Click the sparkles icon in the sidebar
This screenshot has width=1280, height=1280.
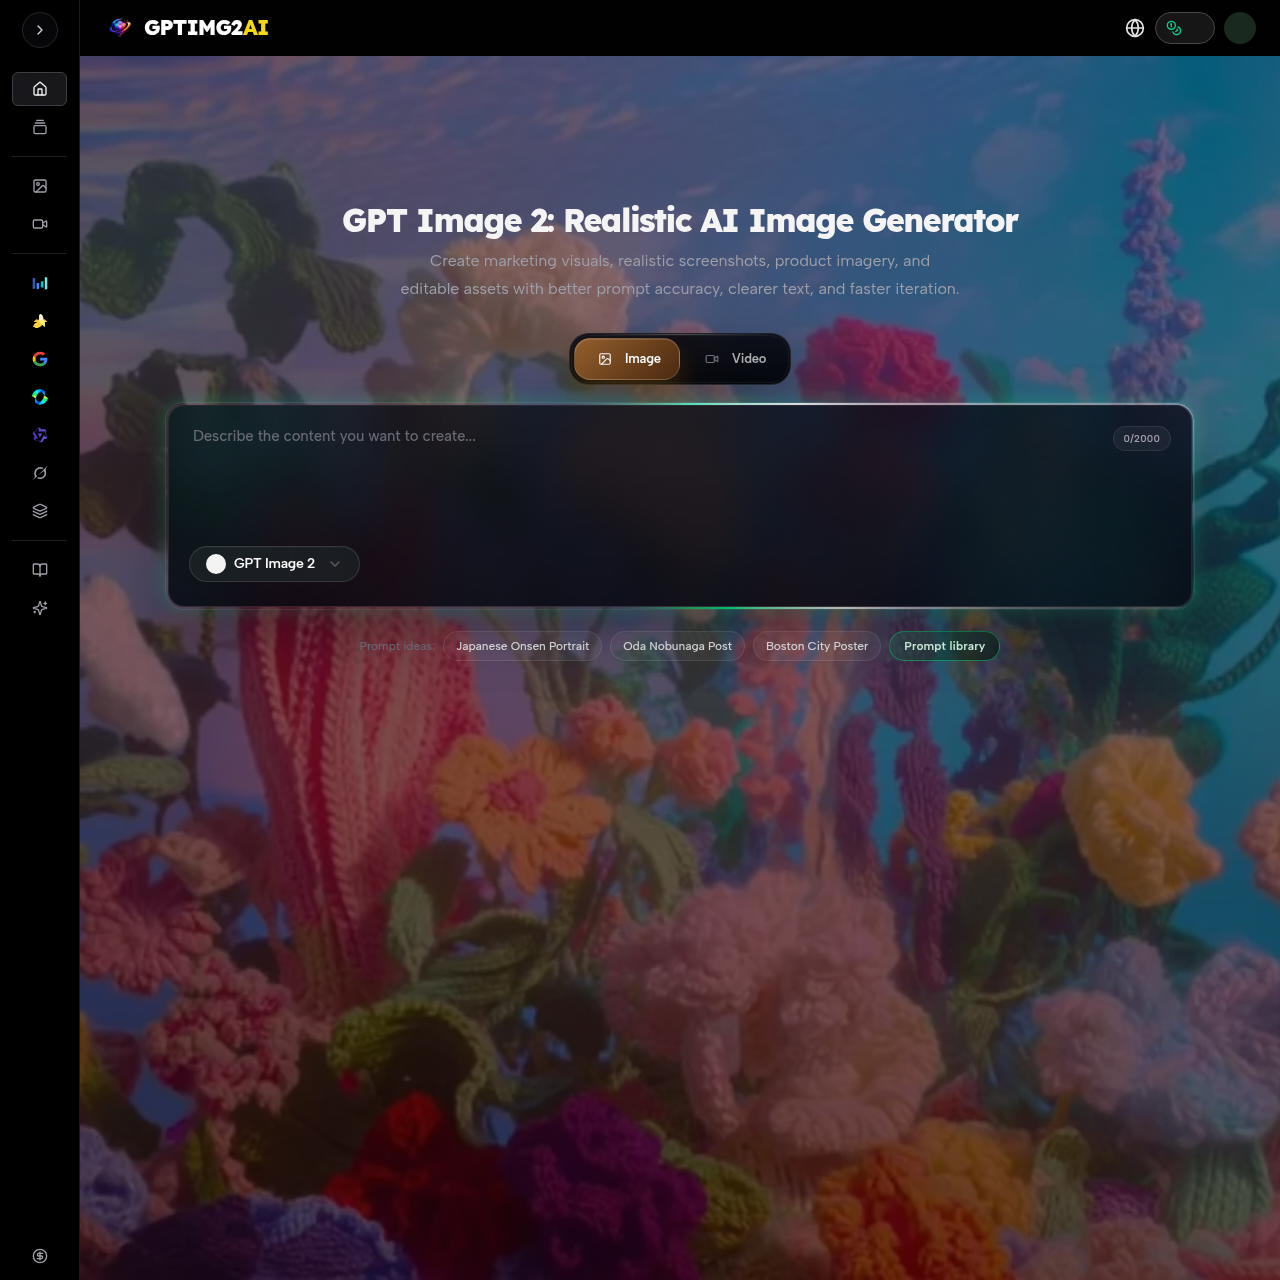(39, 607)
